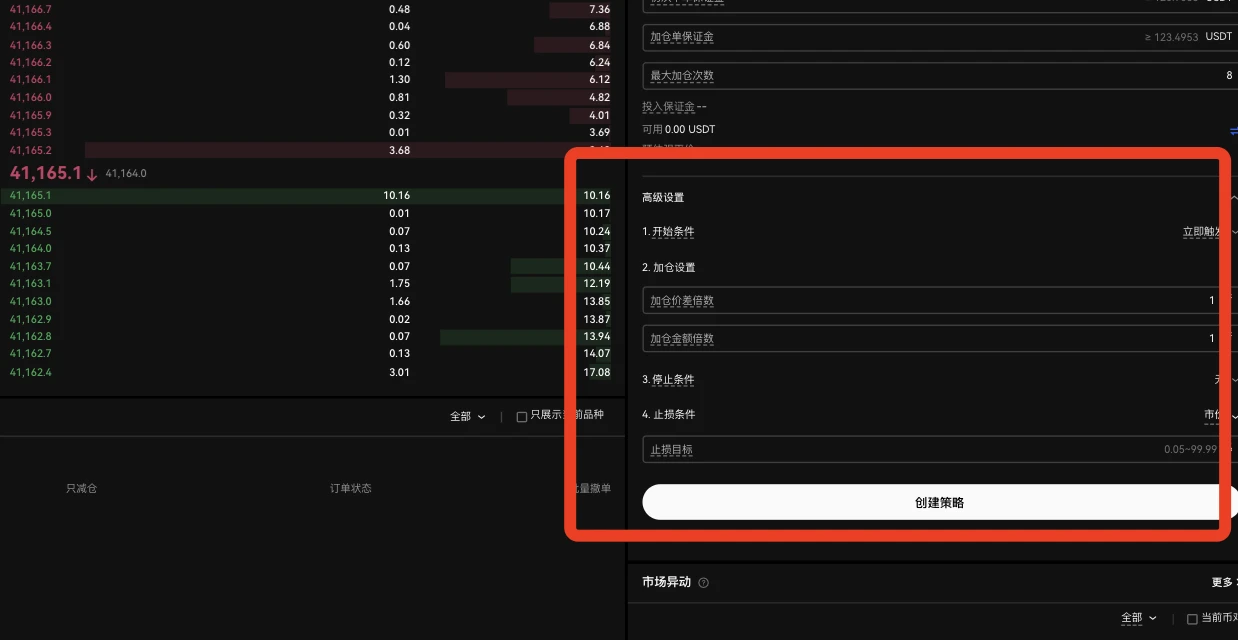Click the down arrow beside price 41,165.1
1238x640 pixels.
tap(91, 172)
